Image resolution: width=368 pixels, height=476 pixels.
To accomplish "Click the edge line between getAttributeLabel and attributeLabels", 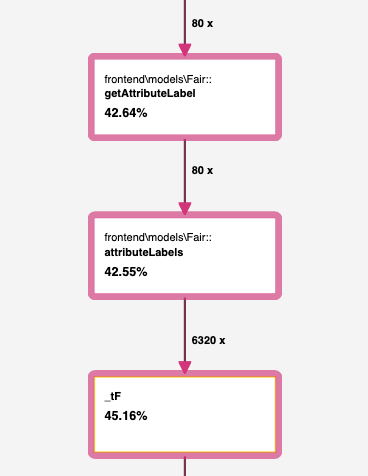I will 185,171.
